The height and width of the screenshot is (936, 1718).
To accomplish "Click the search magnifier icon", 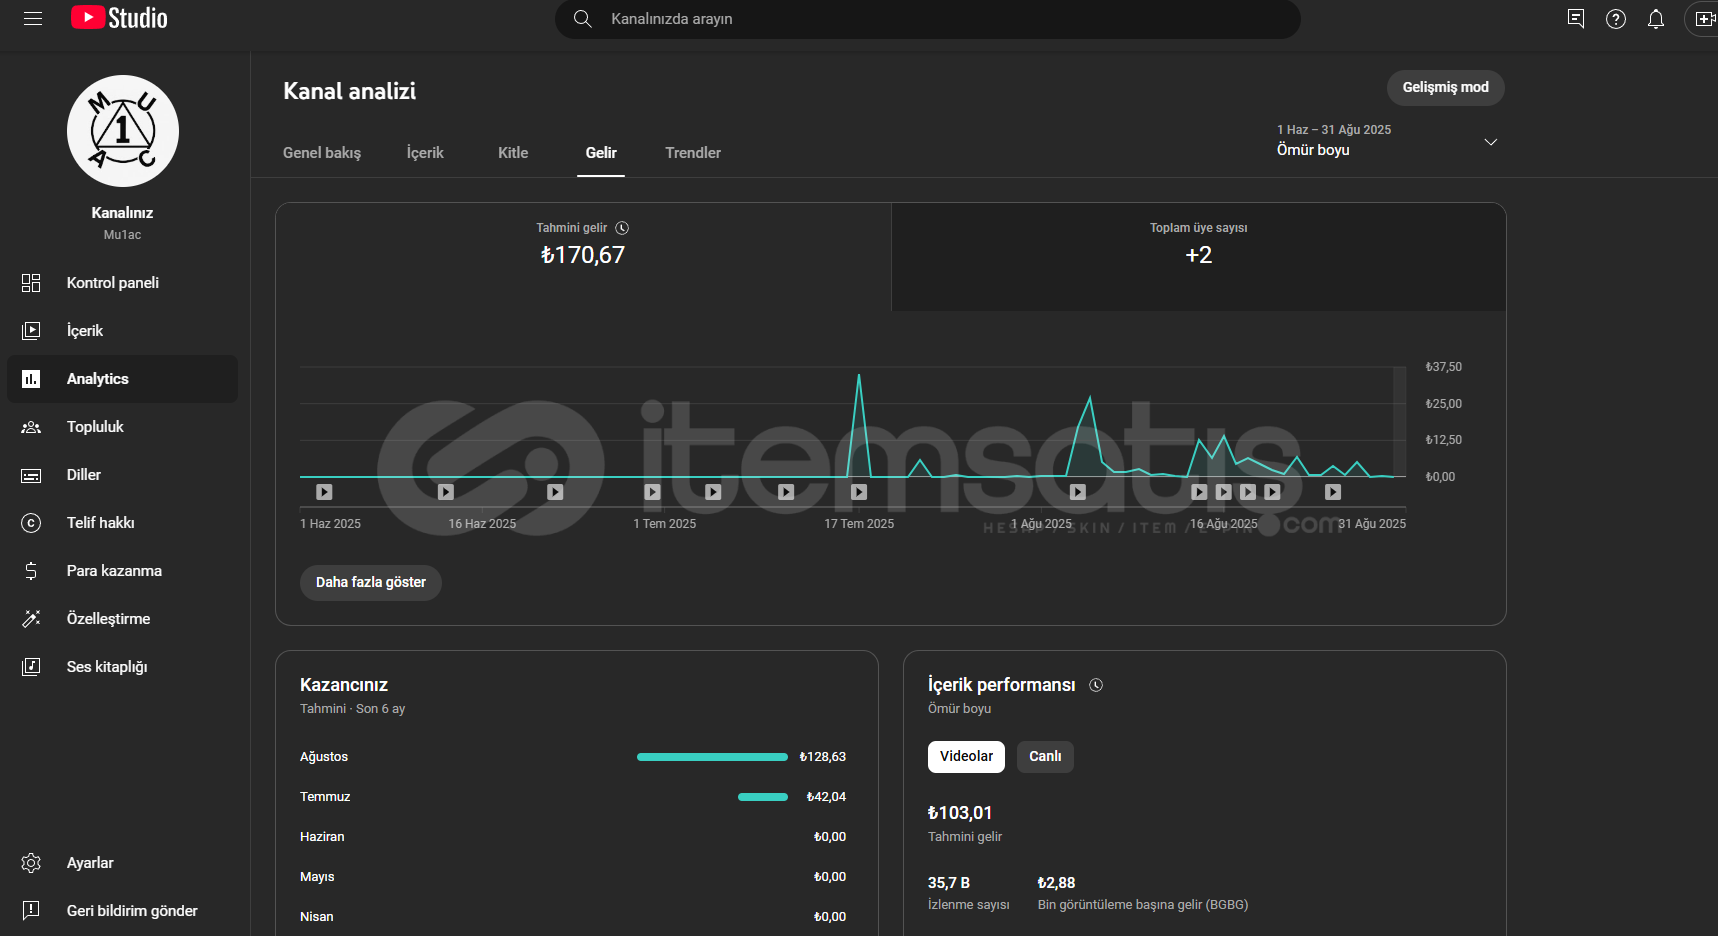I will pos(582,19).
